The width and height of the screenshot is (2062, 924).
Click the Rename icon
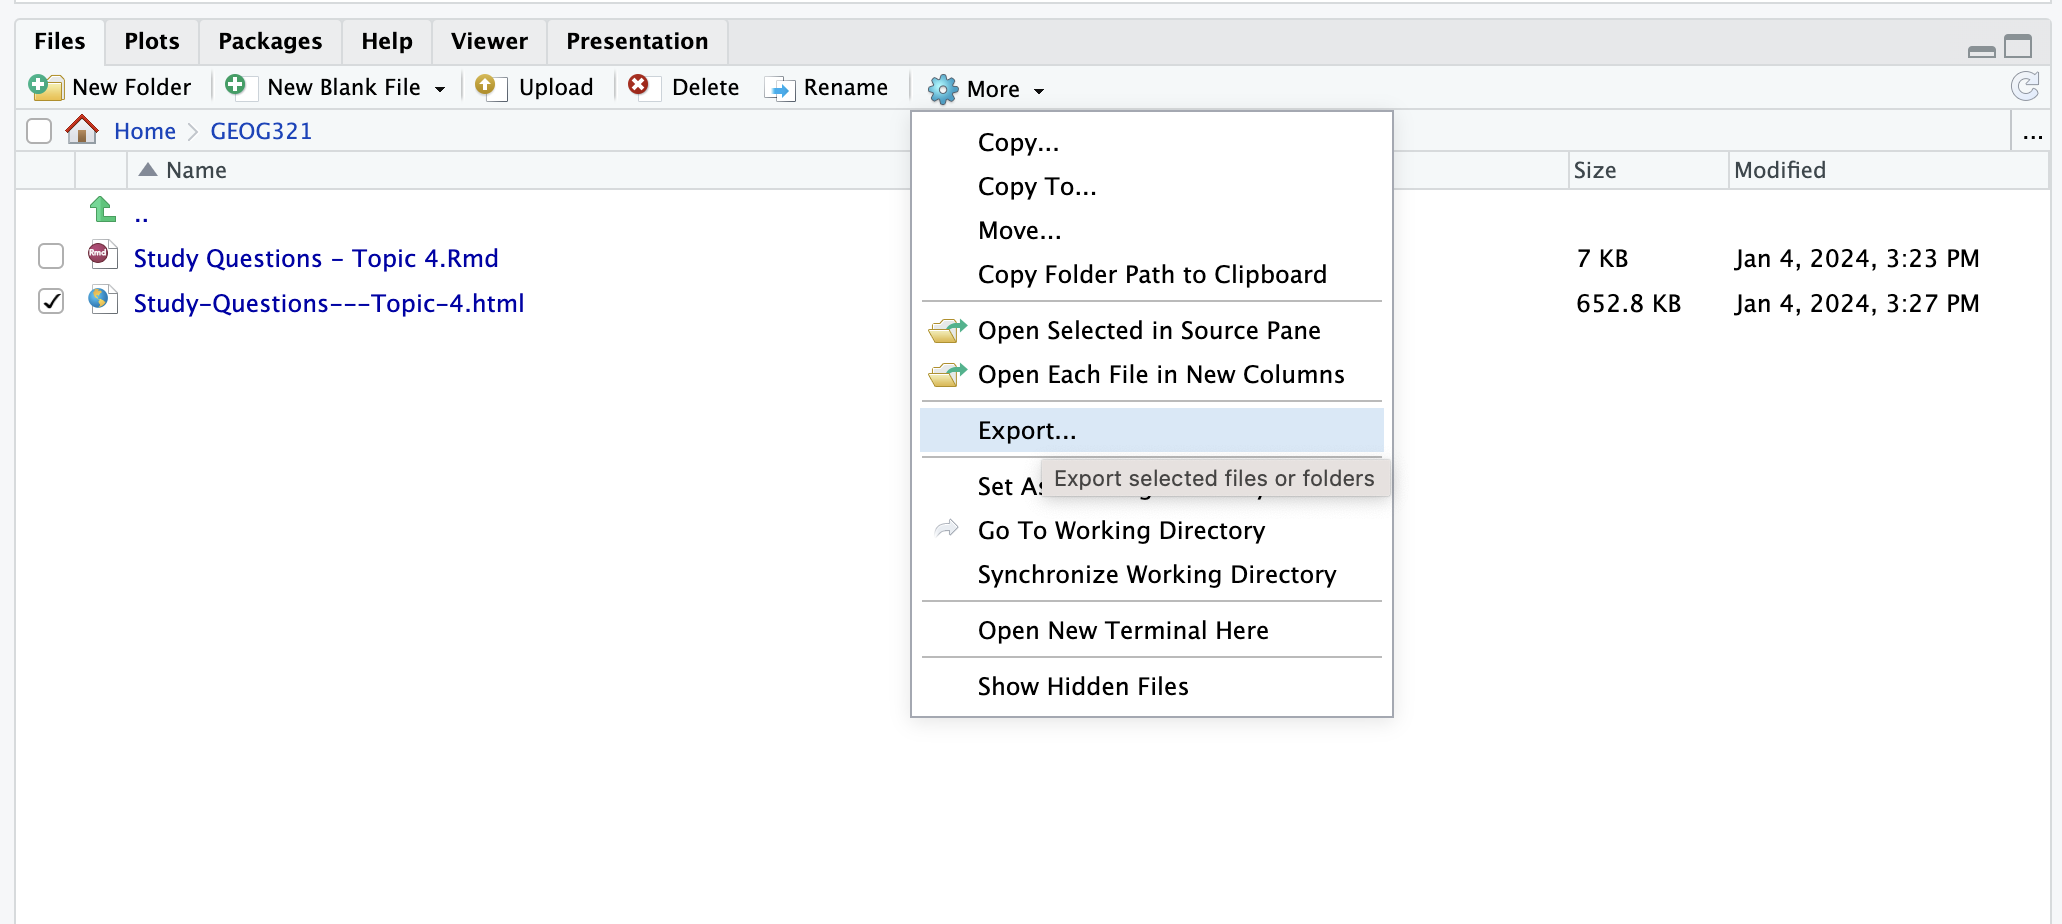pyautogui.click(x=779, y=87)
